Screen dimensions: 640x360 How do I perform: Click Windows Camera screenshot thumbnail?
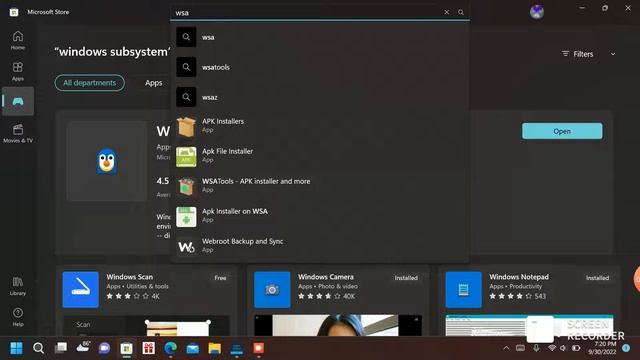(338, 325)
